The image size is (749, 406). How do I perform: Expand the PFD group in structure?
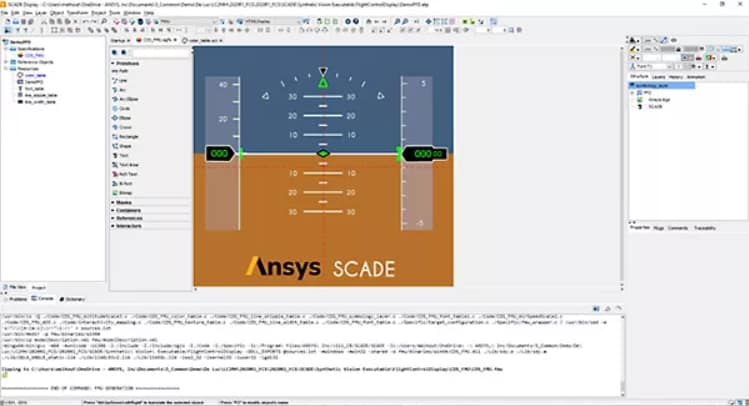(x=633, y=93)
